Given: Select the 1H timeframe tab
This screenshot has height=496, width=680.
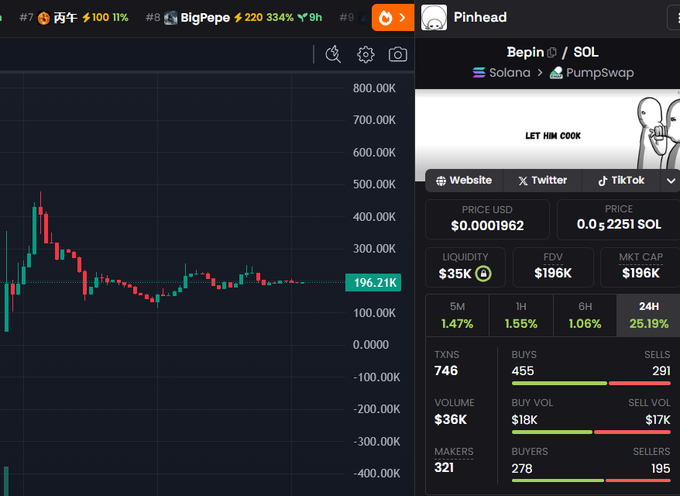Looking at the screenshot, I should [x=521, y=315].
